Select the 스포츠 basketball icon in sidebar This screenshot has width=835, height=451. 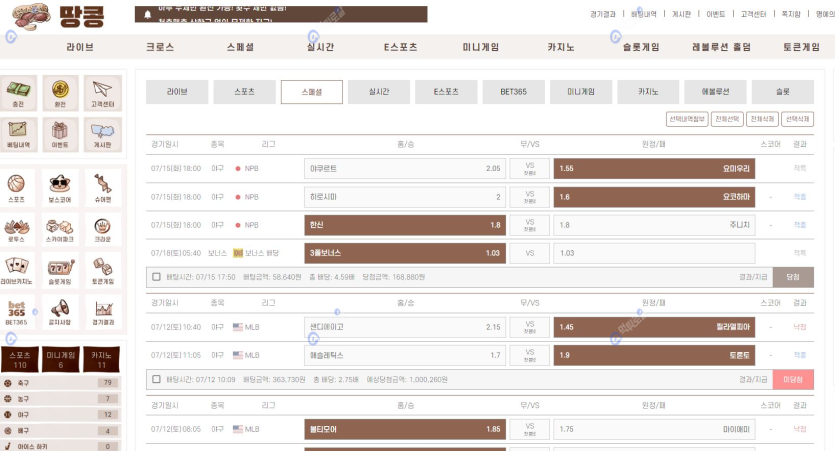(17, 186)
